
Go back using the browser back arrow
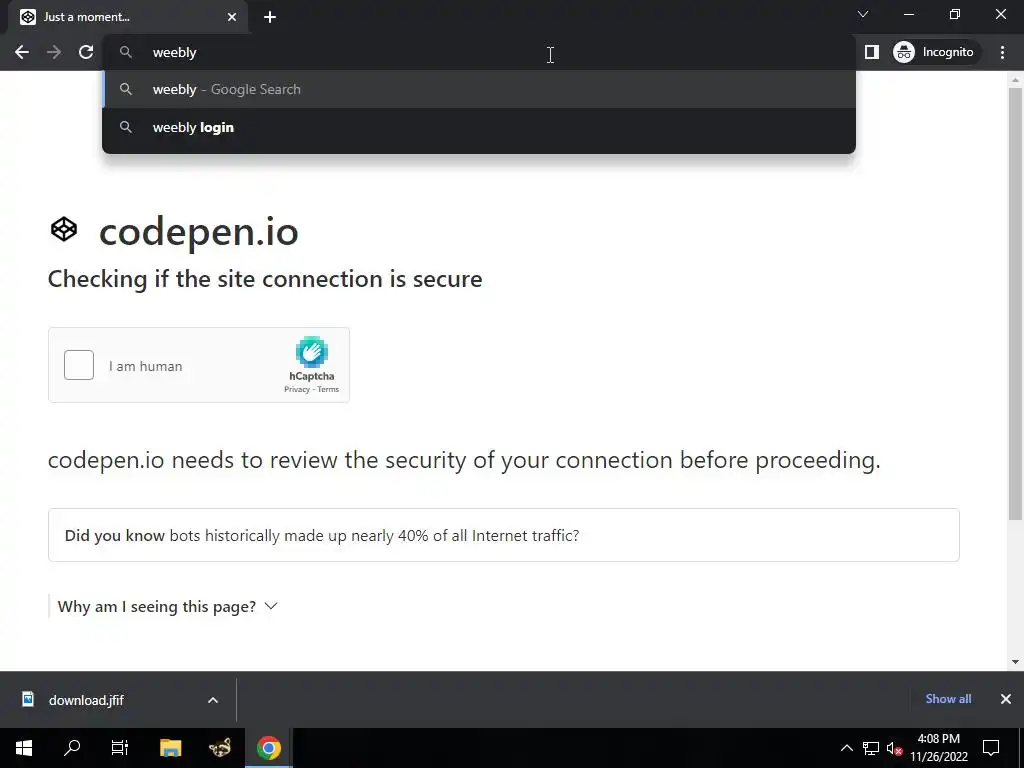pos(22,52)
